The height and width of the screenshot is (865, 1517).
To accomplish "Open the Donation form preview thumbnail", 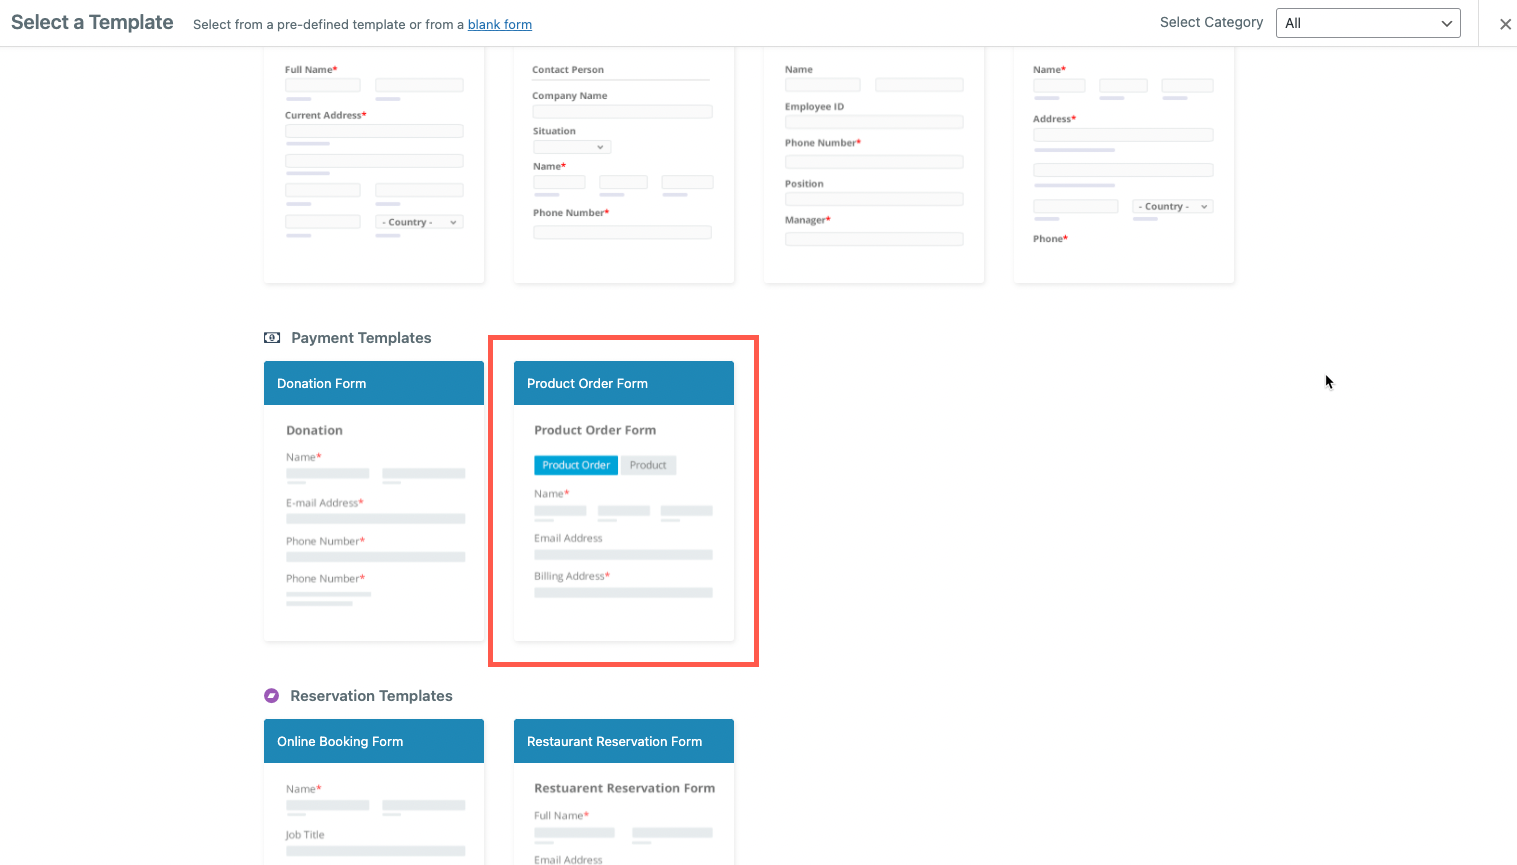I will pos(374,523).
